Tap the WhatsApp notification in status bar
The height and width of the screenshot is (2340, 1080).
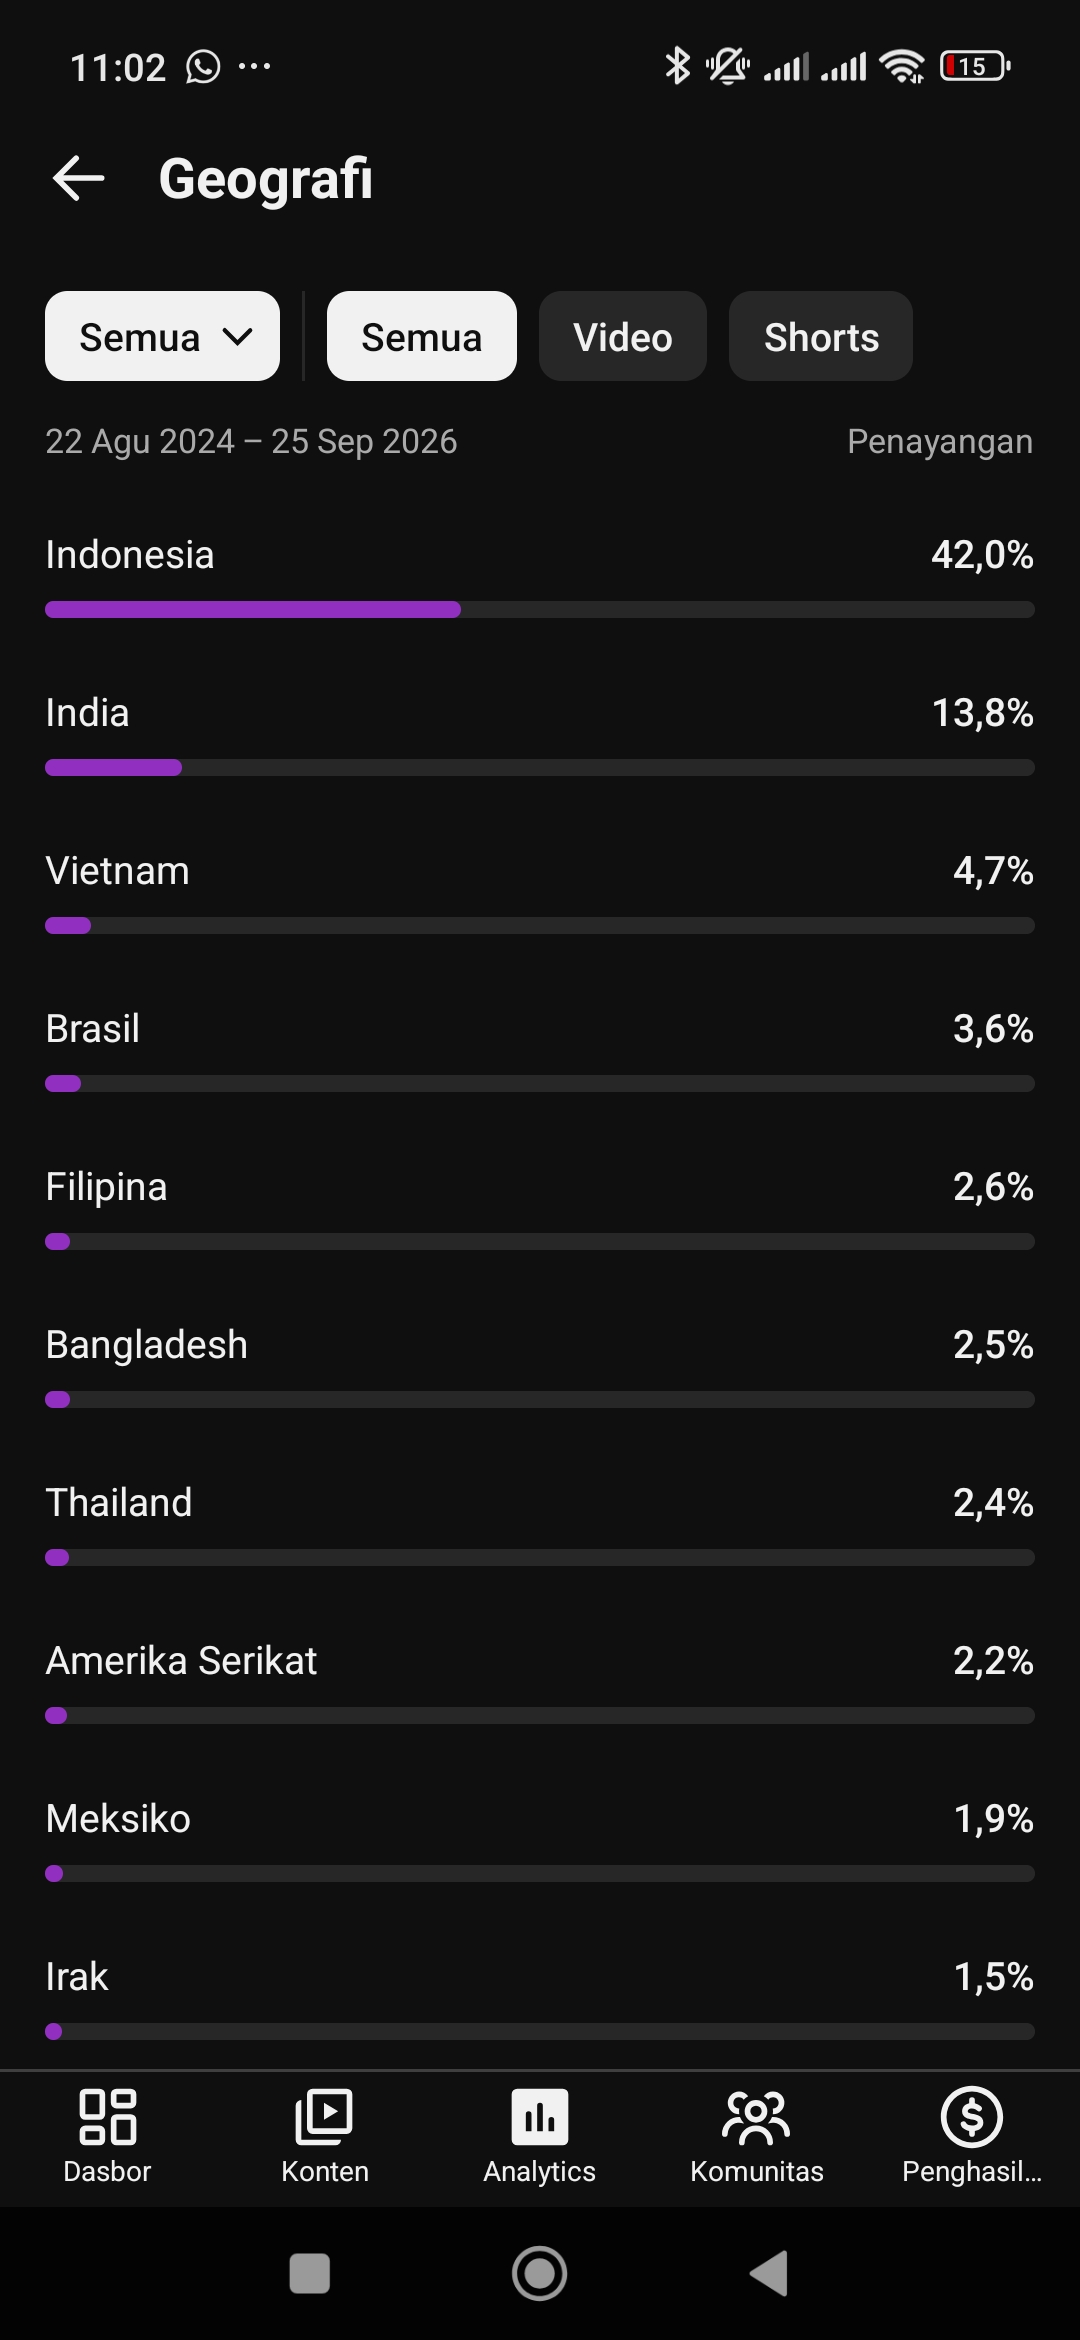tap(203, 67)
